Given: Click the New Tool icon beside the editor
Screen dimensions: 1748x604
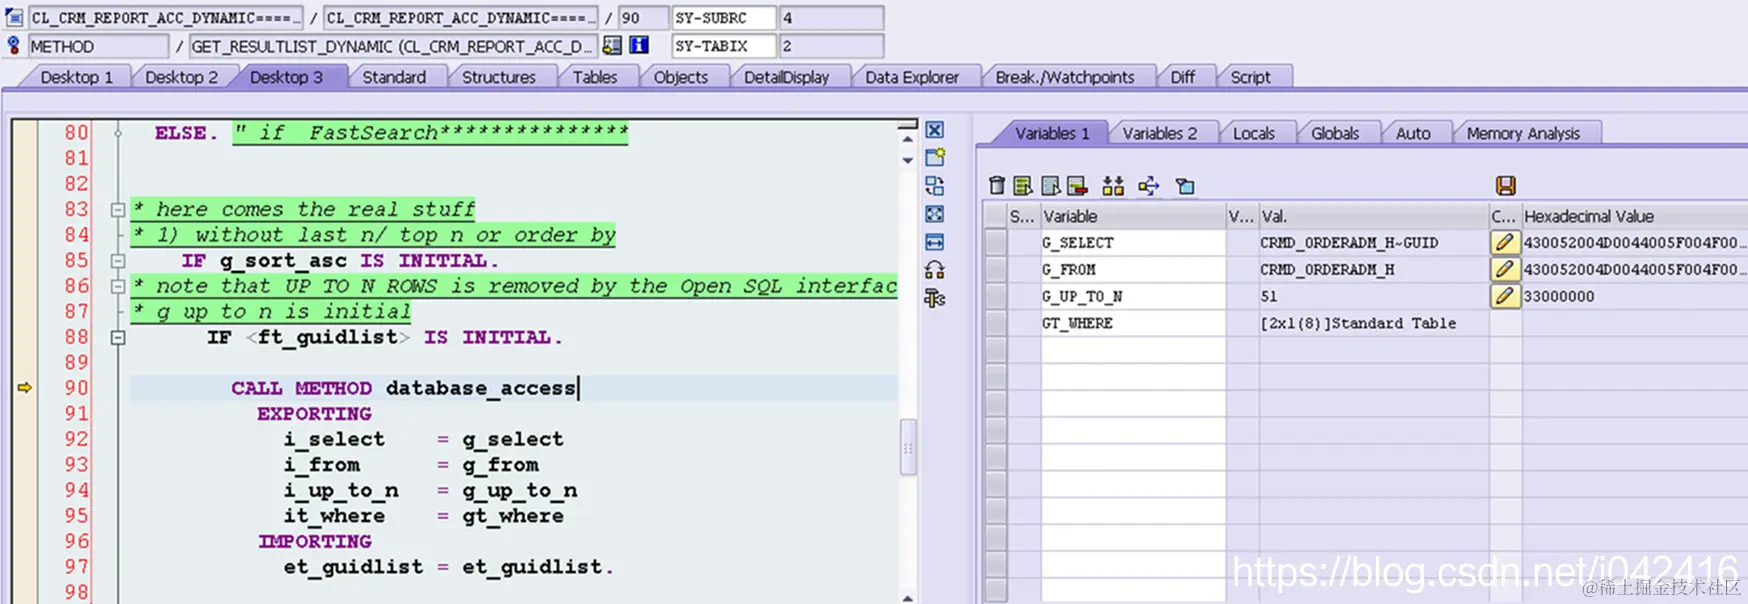Looking at the screenshot, I should (x=935, y=157).
